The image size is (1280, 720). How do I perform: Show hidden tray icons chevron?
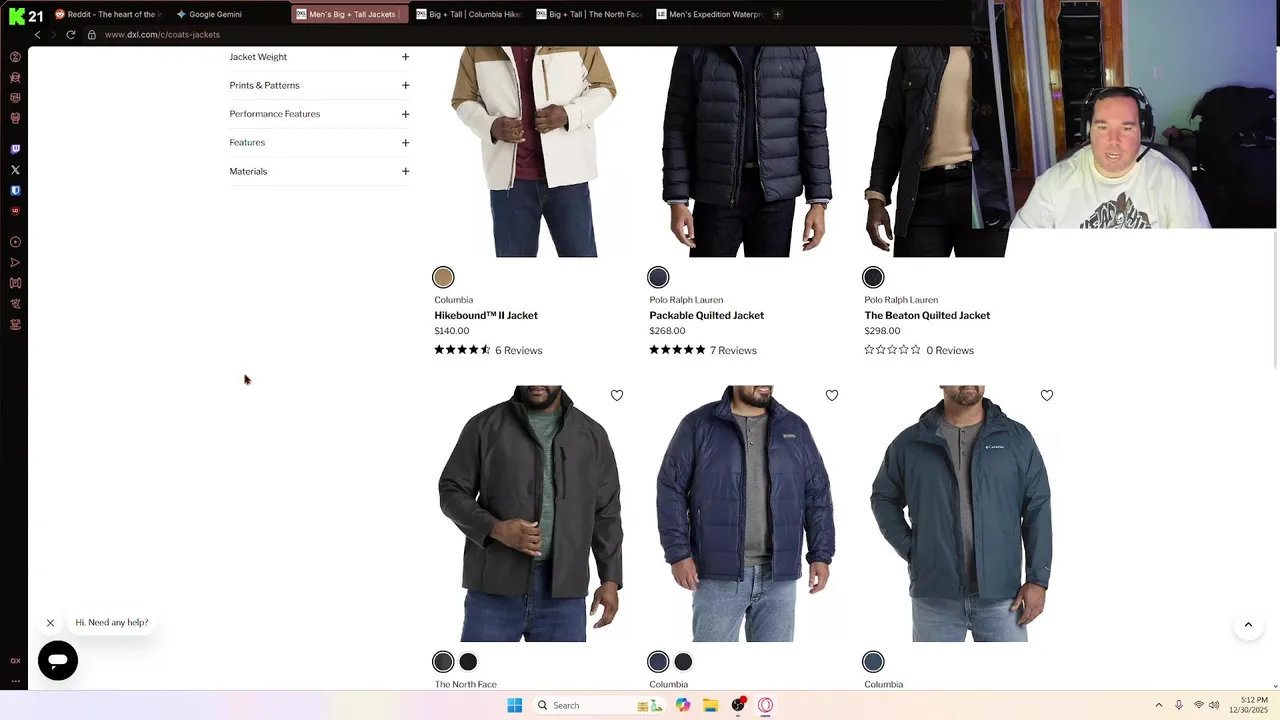pyautogui.click(x=1159, y=705)
